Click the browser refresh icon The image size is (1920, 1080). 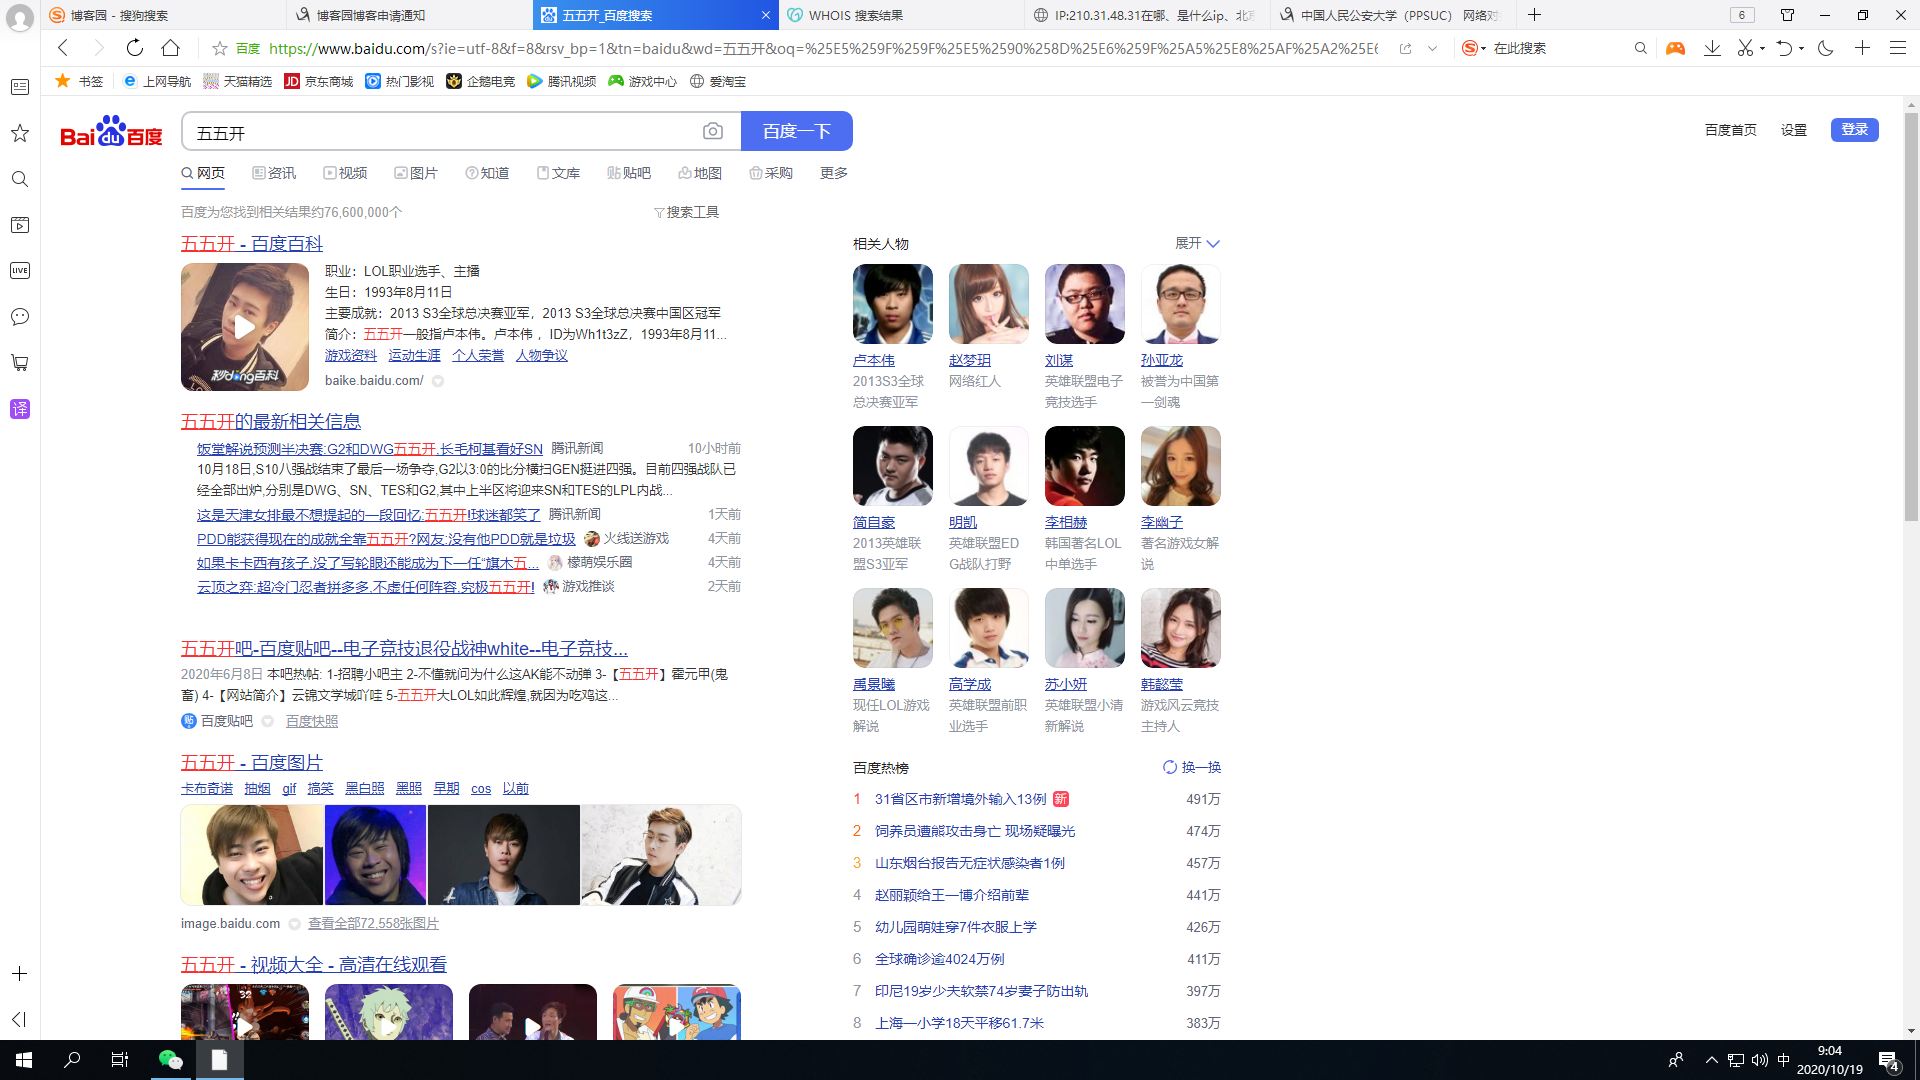click(135, 48)
